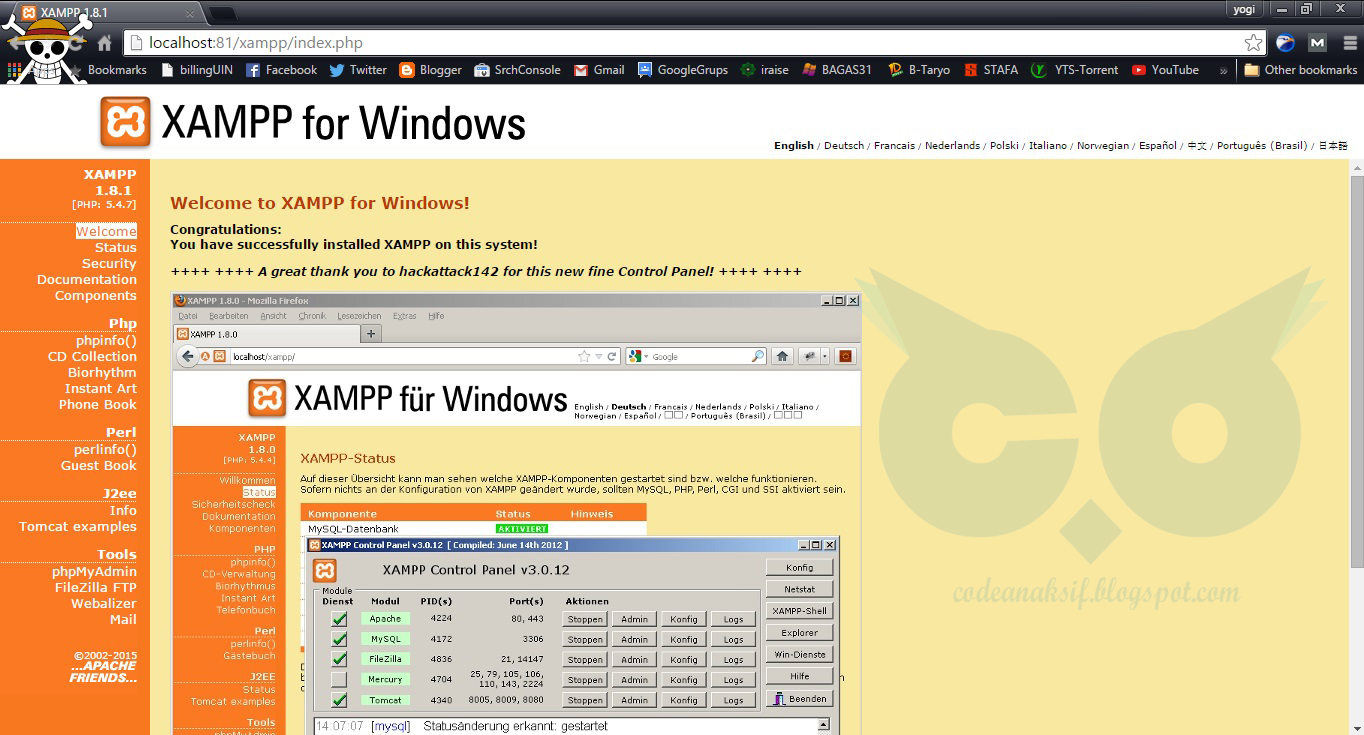1364x735 pixels.
Task: Open the Twitter bookmark
Action: [x=358, y=70]
